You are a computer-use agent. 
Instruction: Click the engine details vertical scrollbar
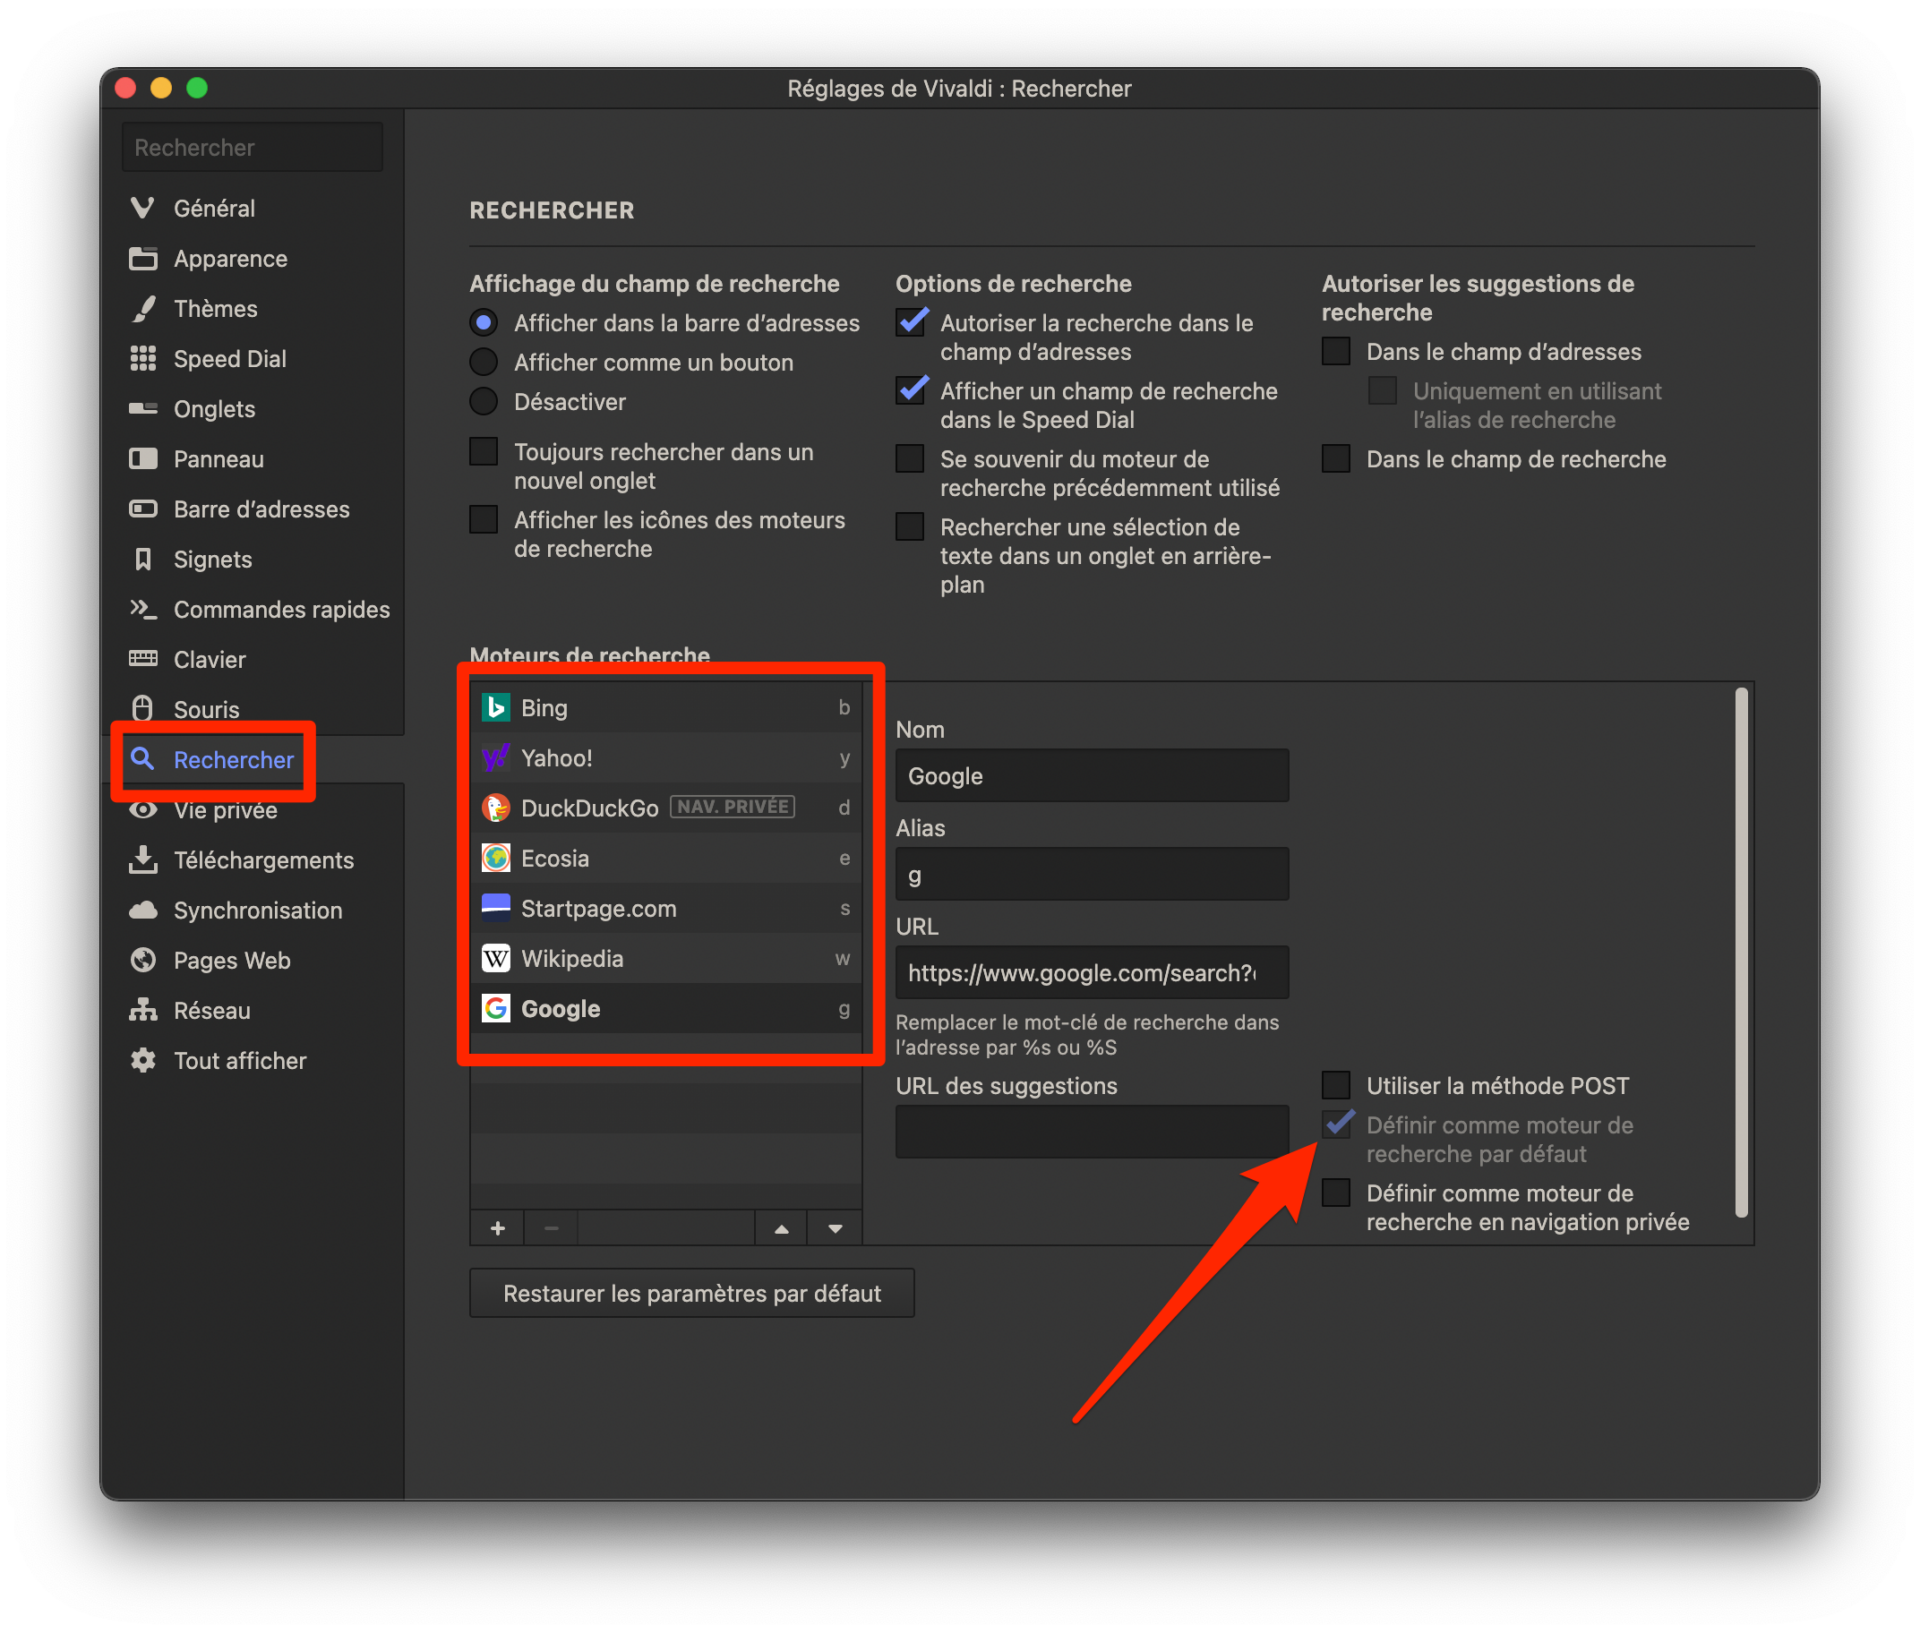click(1741, 952)
